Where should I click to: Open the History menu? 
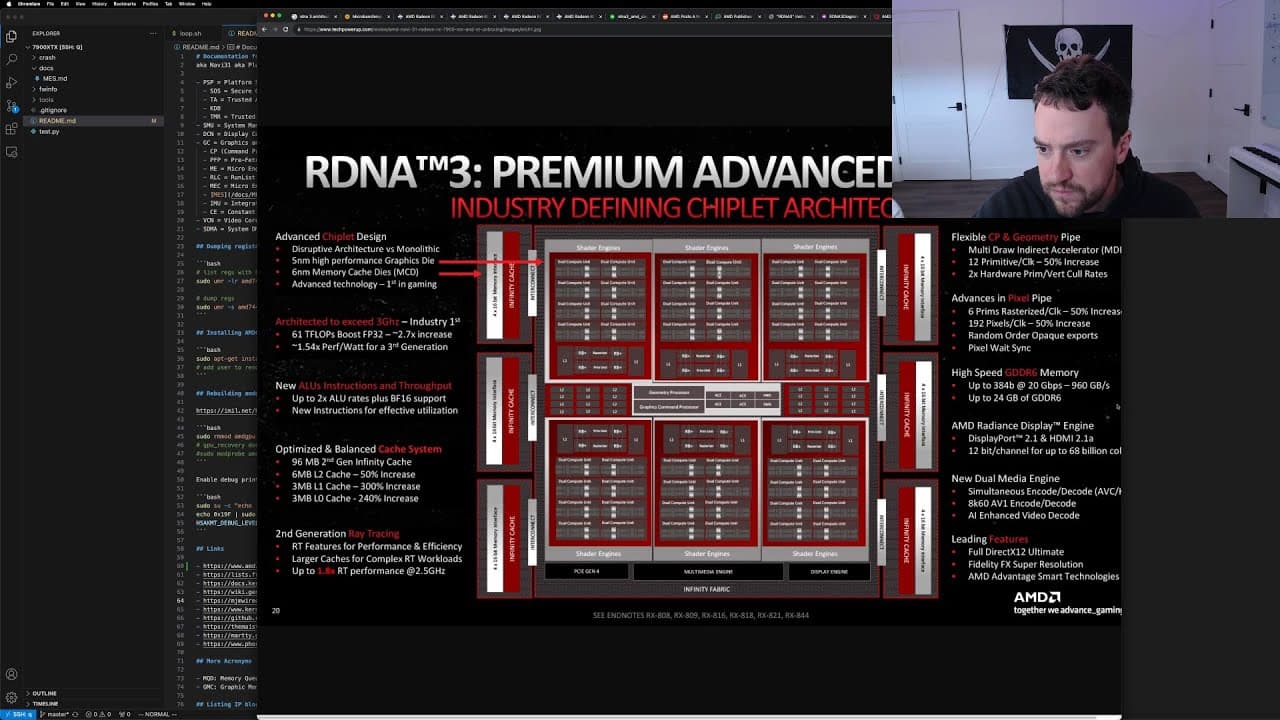(100, 4)
